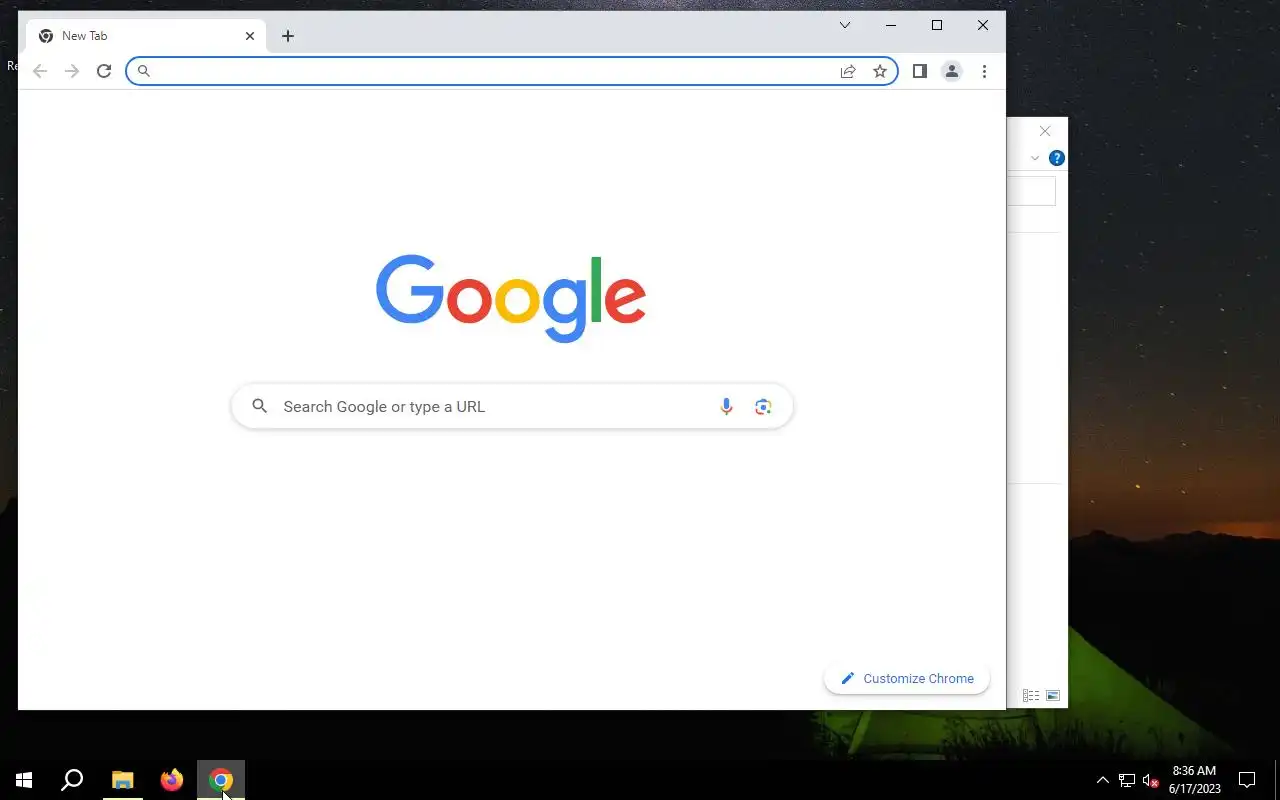Open help in the background window
Screen dimensions: 1280x800
point(1057,158)
